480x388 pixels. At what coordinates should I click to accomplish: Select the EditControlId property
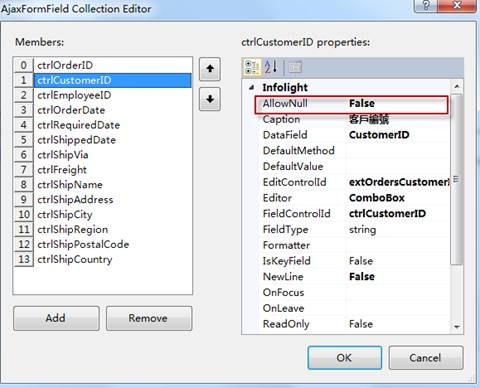(295, 182)
